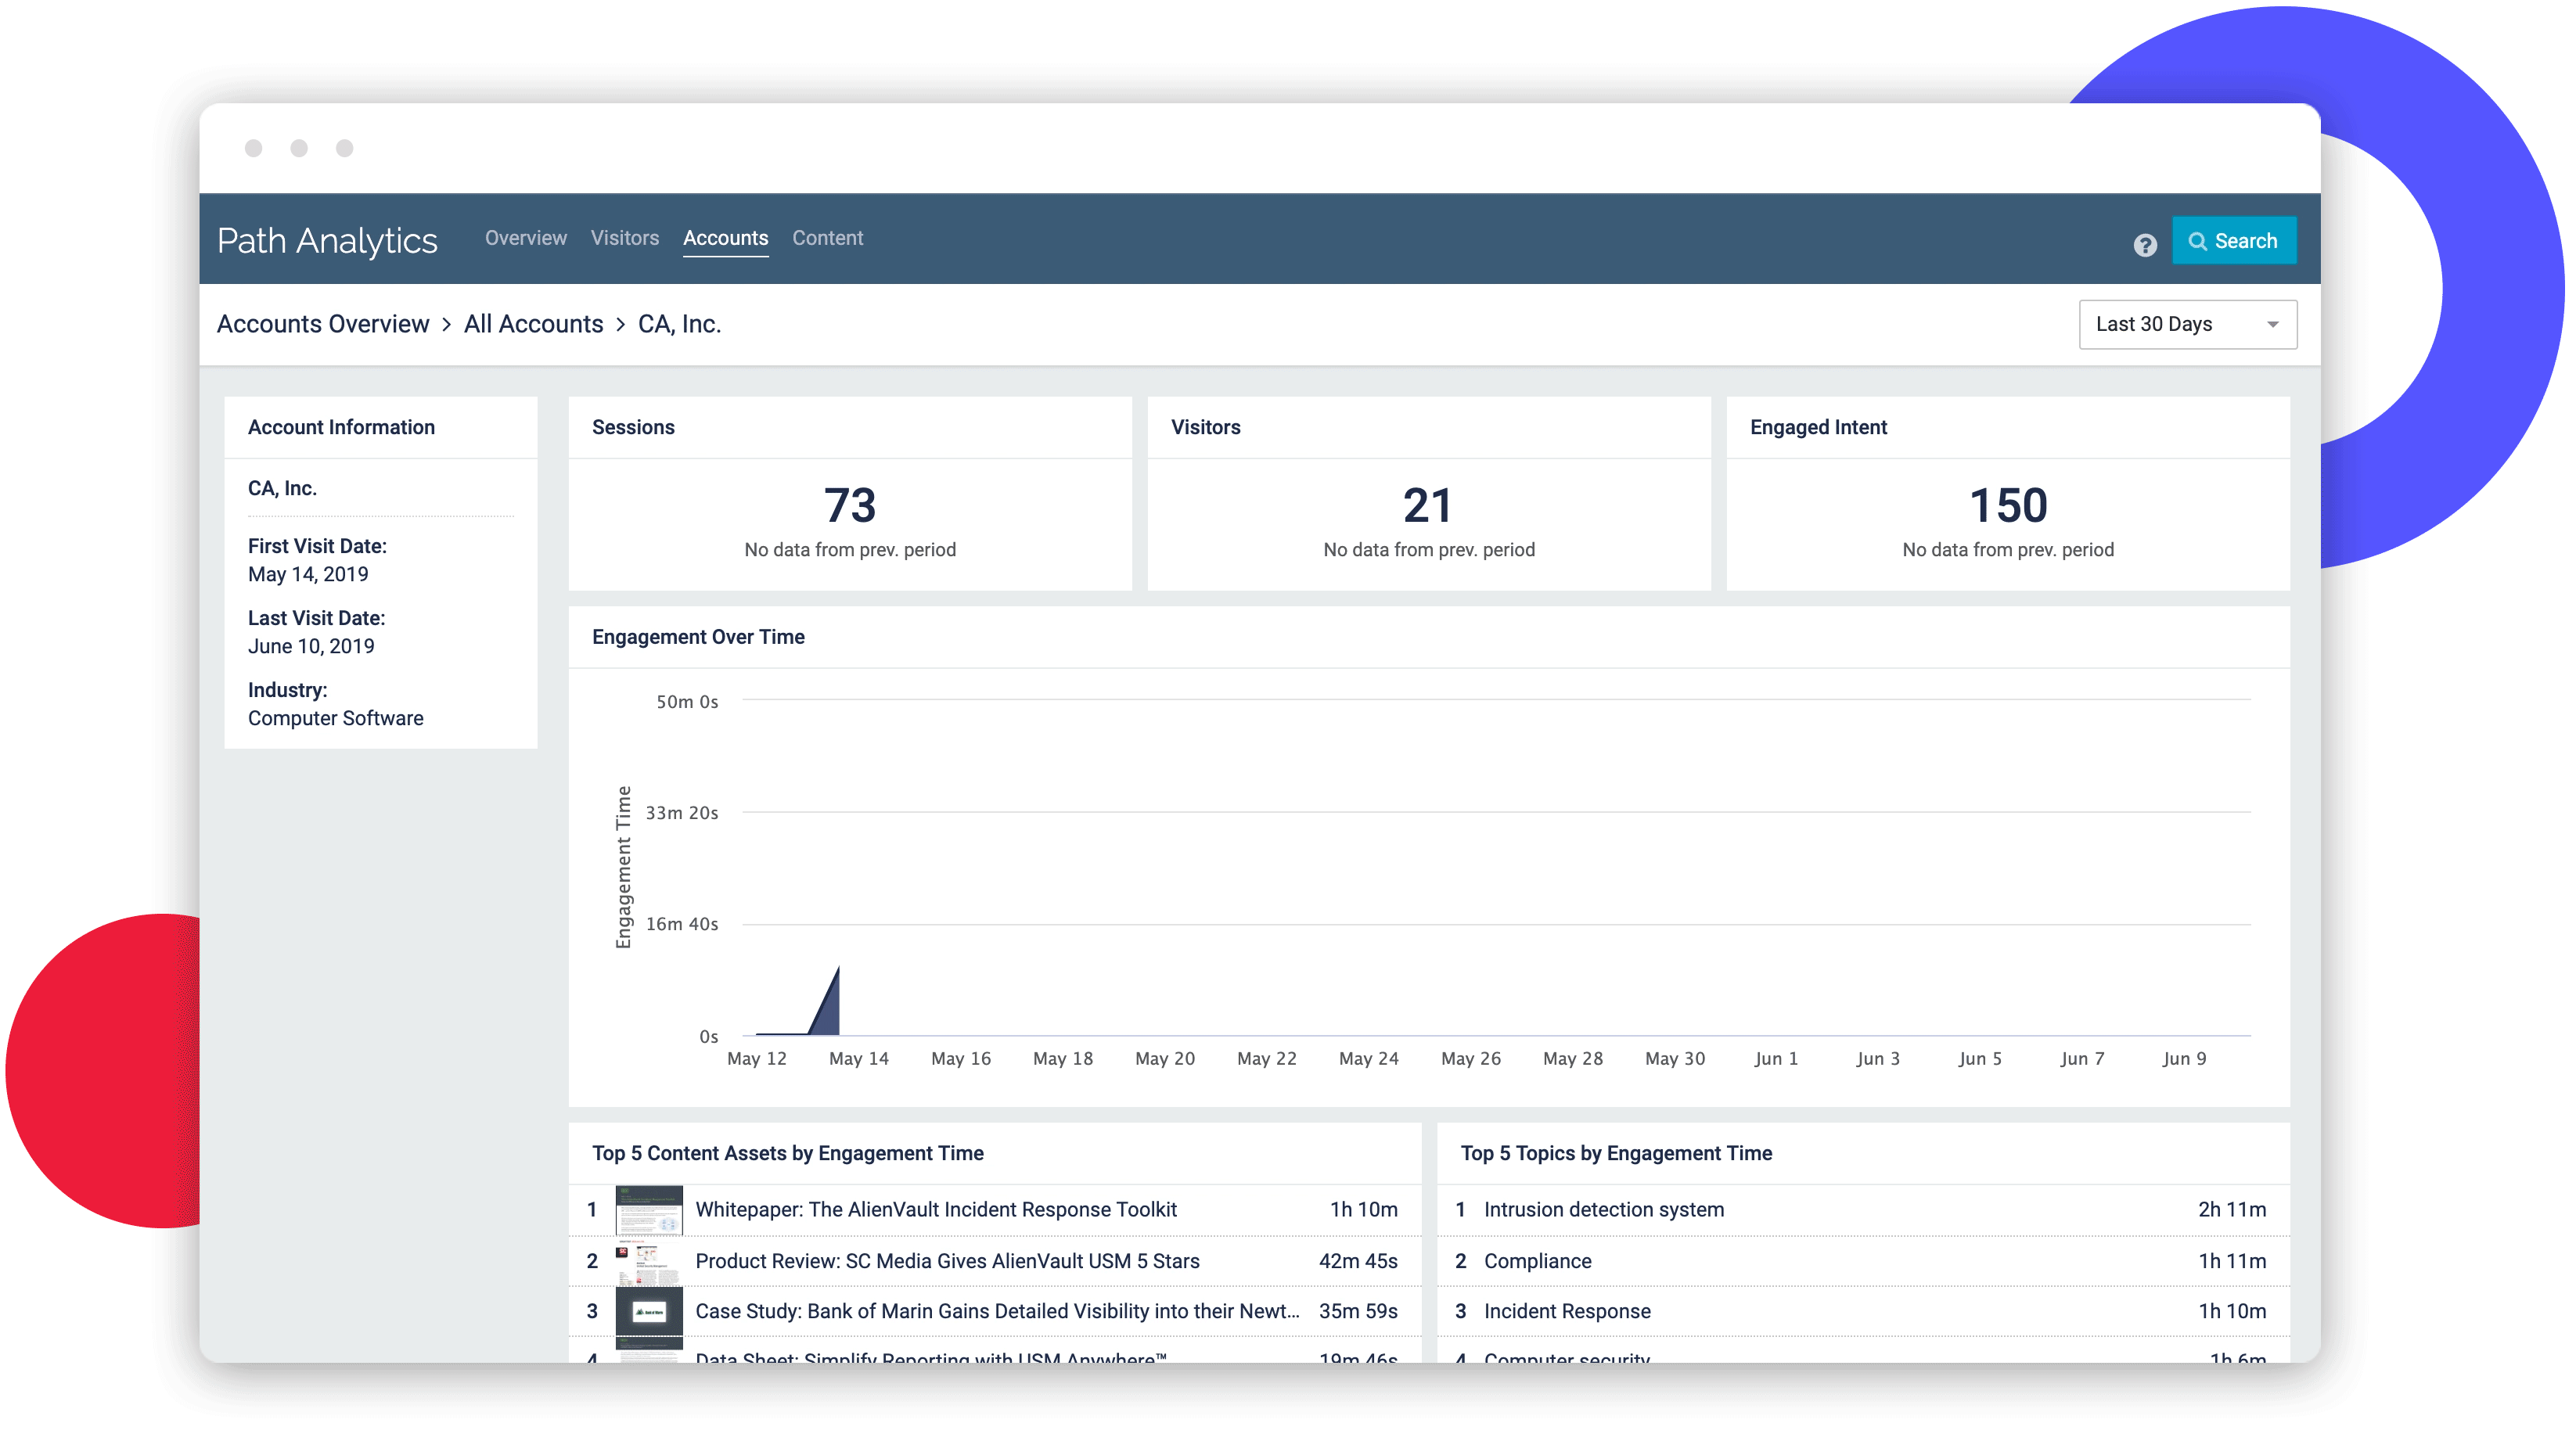Click the Compliance topic row
Image resolution: width=2576 pixels, height=1452 pixels.
[x=1538, y=1261]
